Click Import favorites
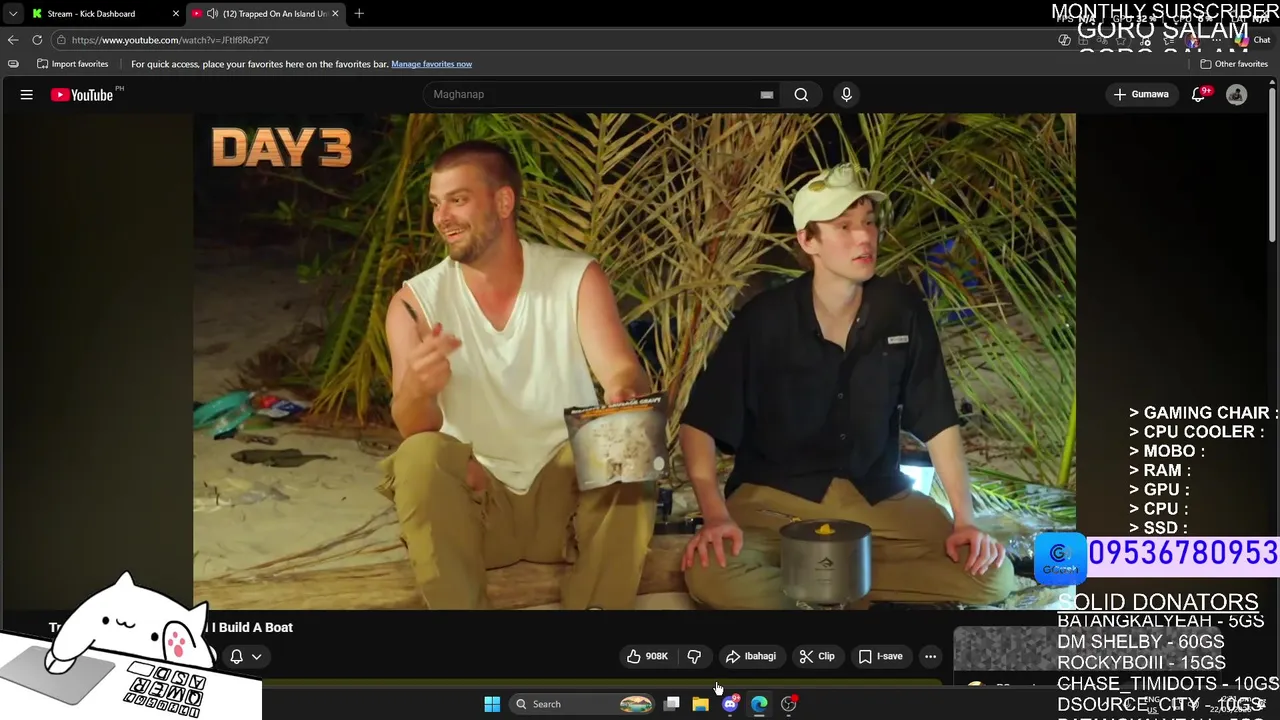 coord(72,64)
